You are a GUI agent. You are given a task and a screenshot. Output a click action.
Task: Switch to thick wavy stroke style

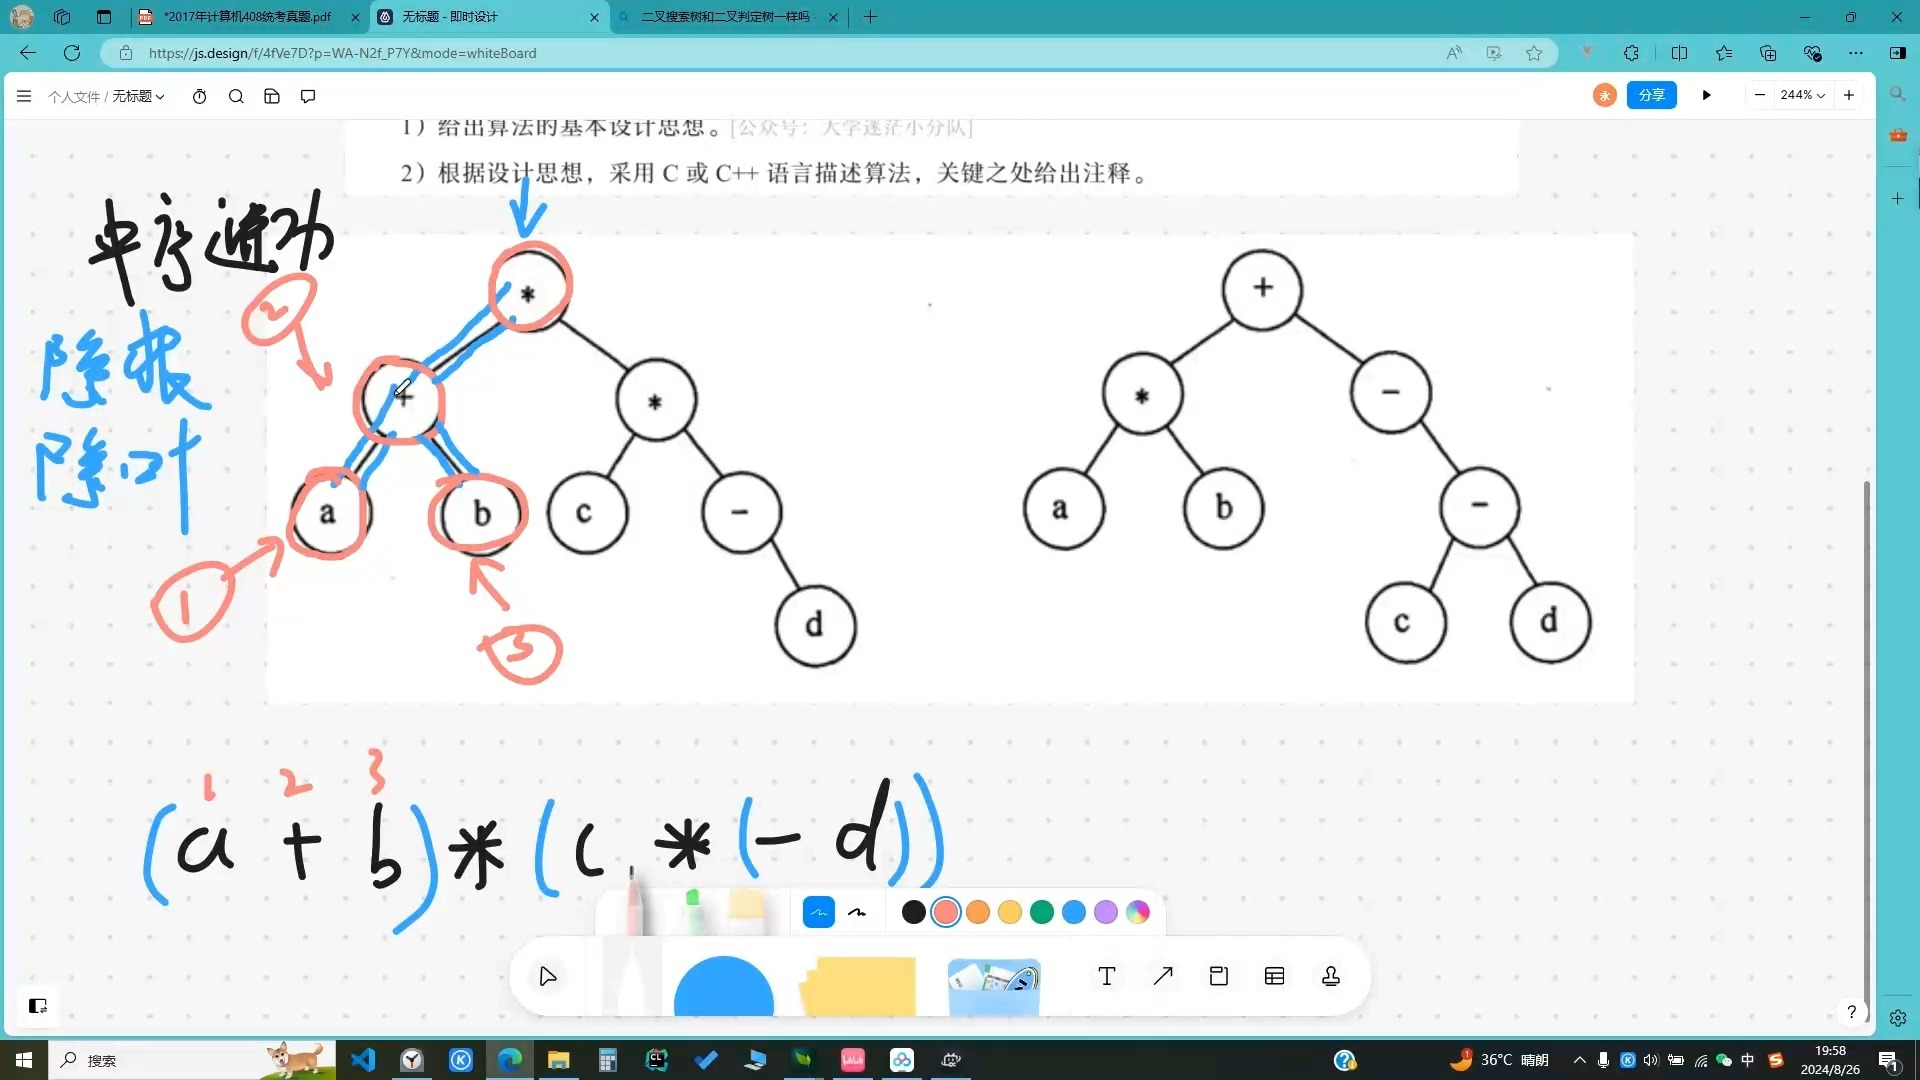point(857,912)
